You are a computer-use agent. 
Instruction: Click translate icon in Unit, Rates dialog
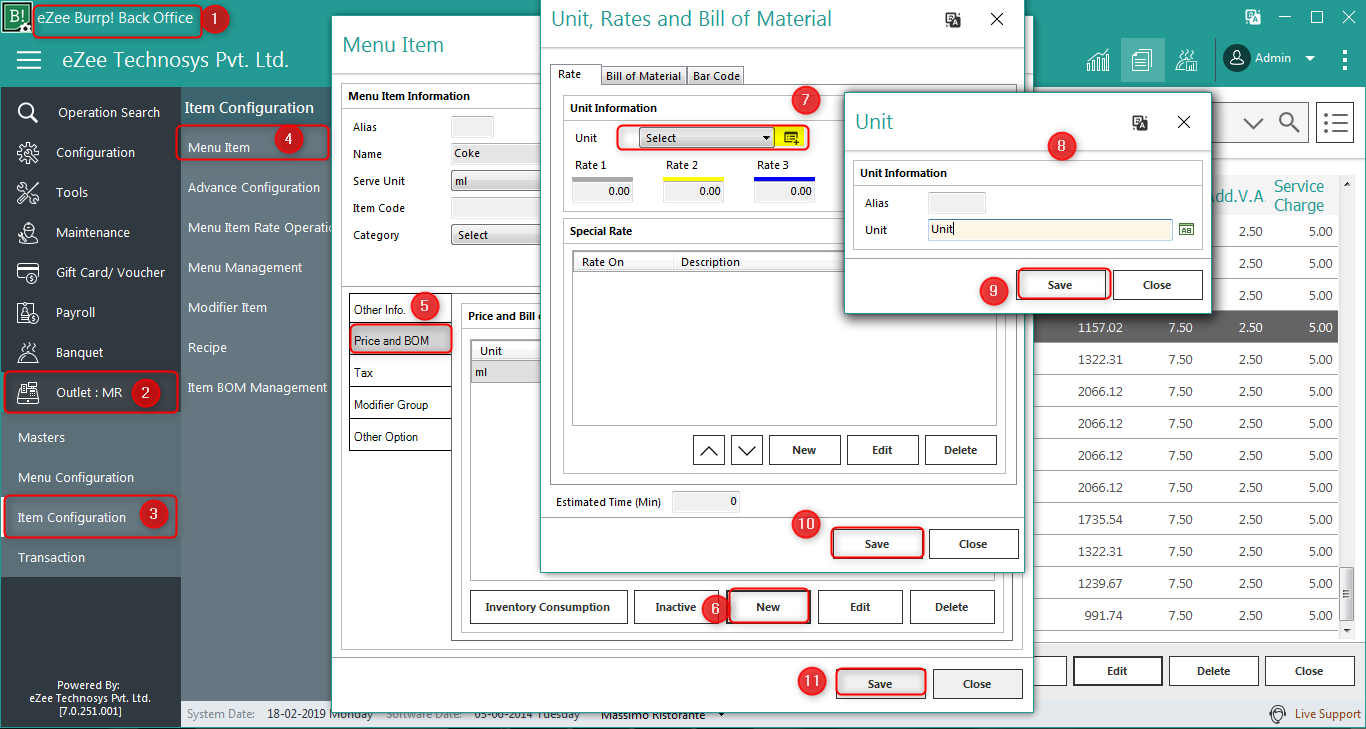pyautogui.click(x=953, y=19)
